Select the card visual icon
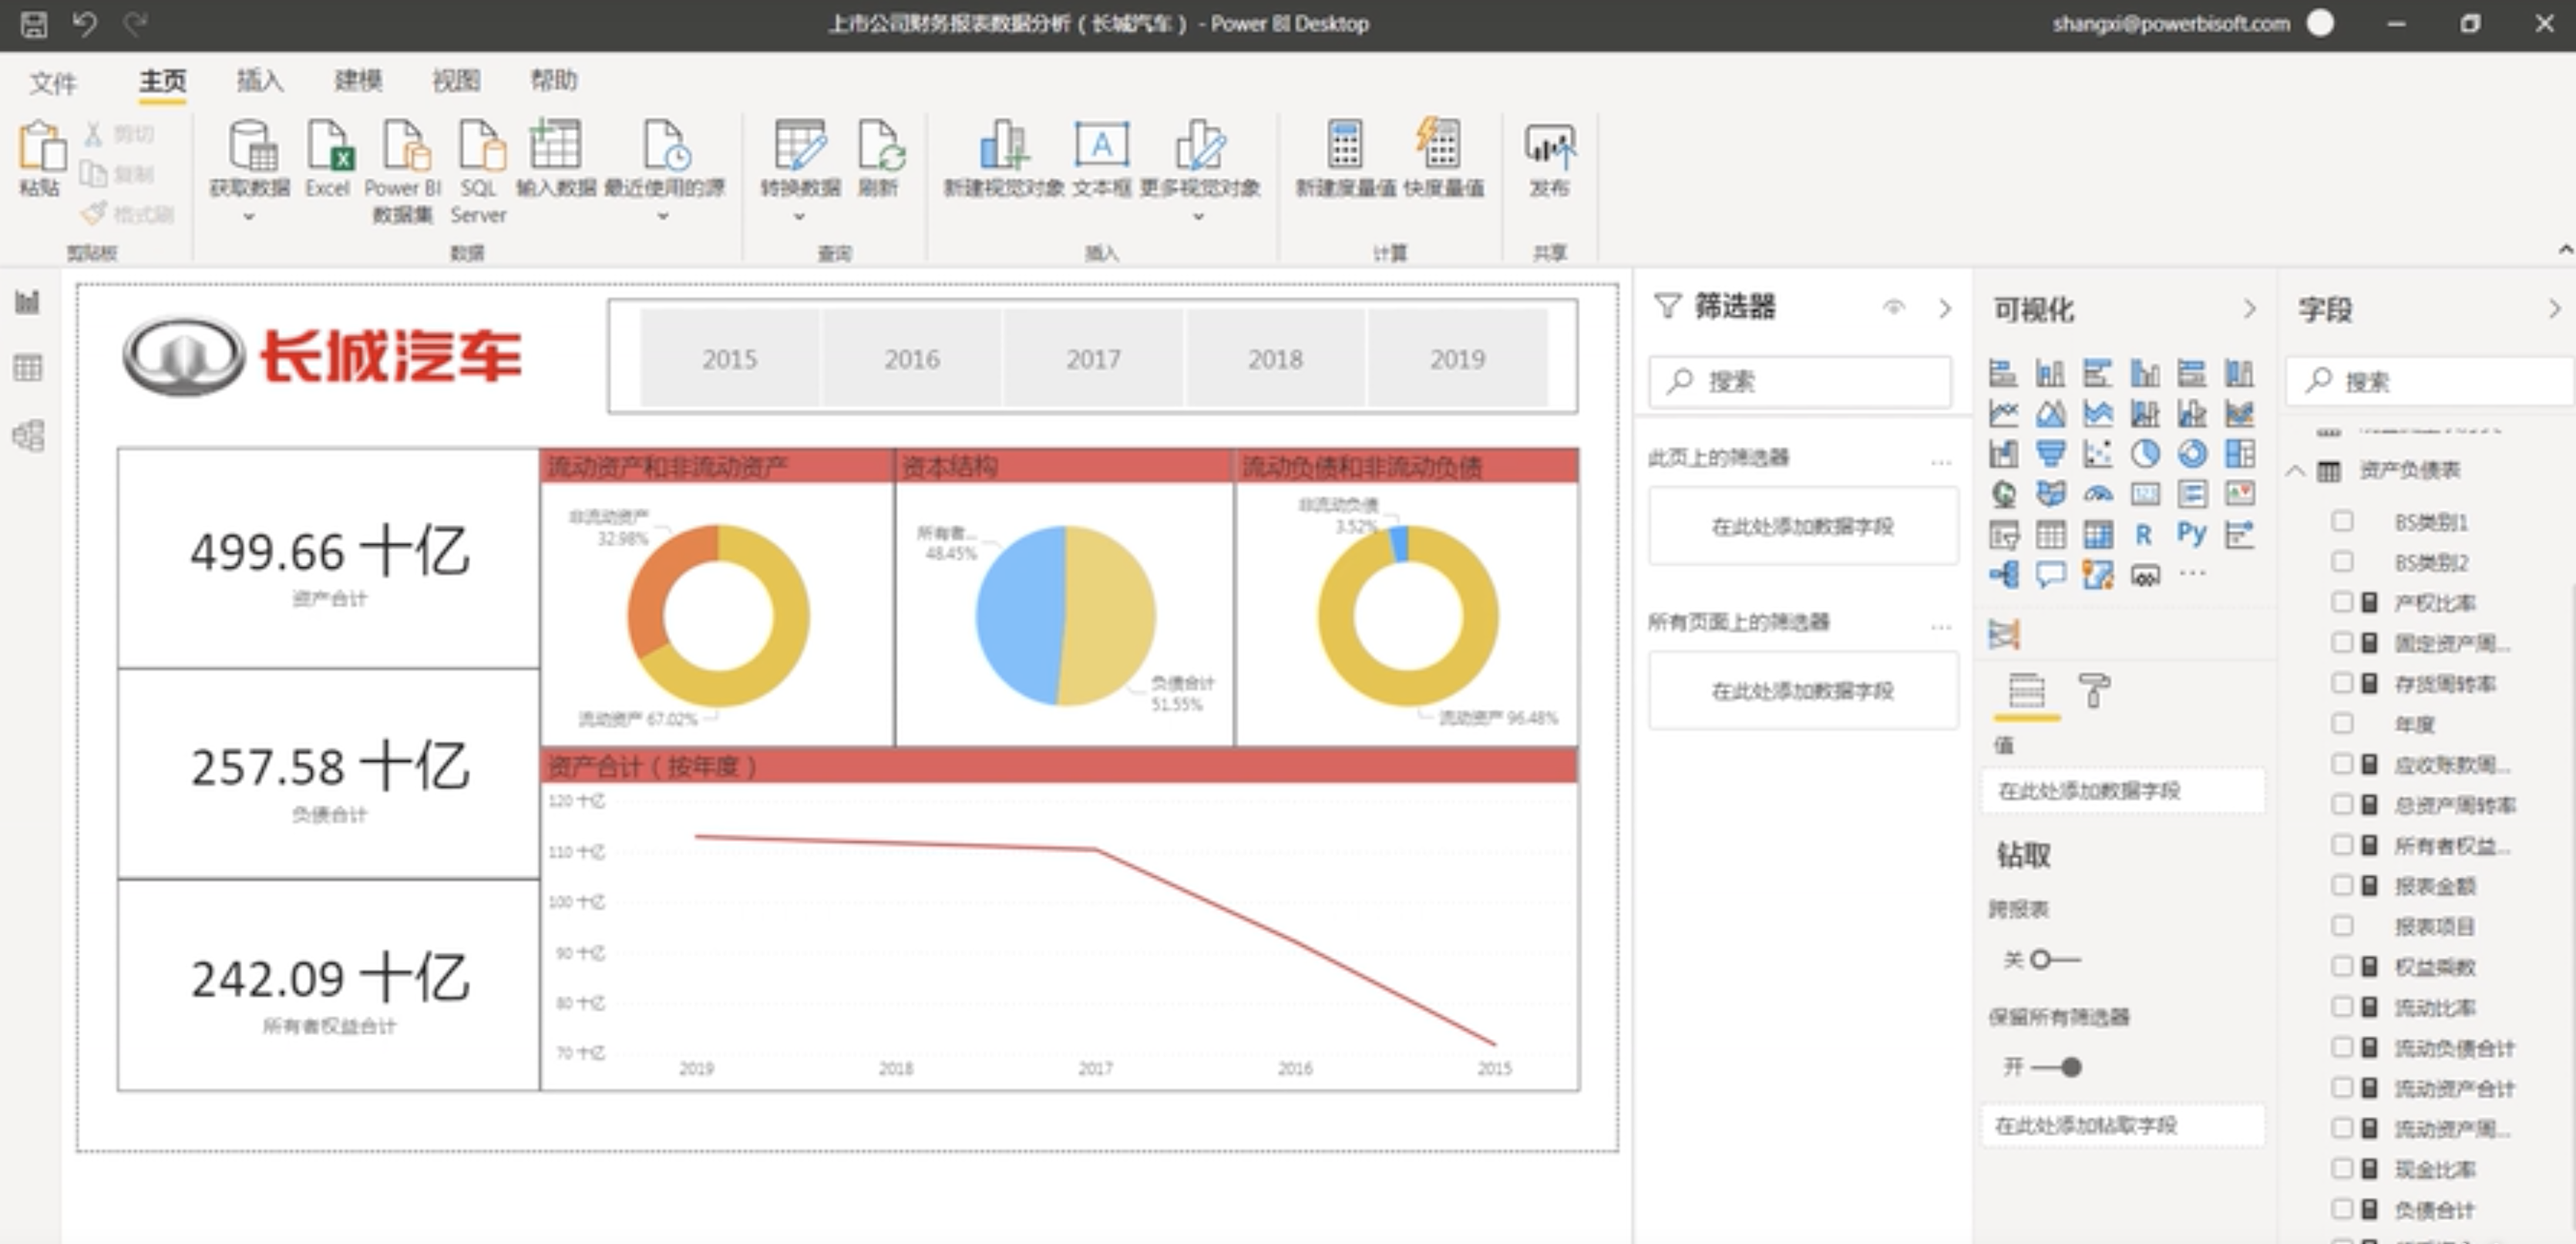Screen dimensions: 2576x1244 point(2145,493)
